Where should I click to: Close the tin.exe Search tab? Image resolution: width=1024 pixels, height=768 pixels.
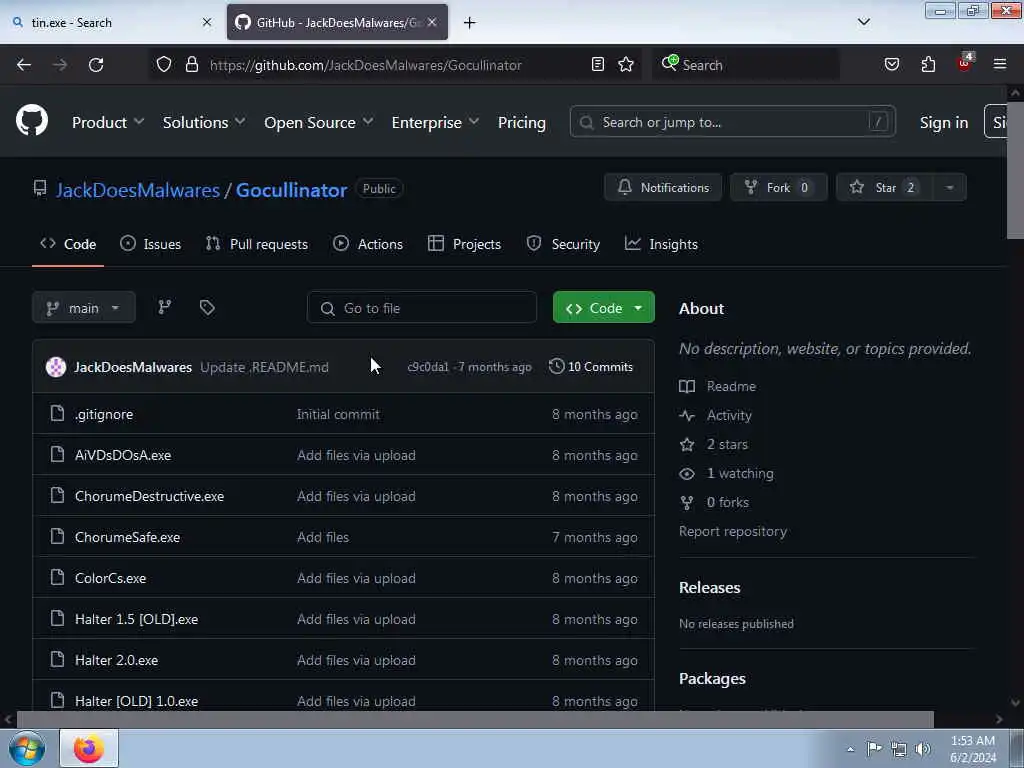click(207, 22)
